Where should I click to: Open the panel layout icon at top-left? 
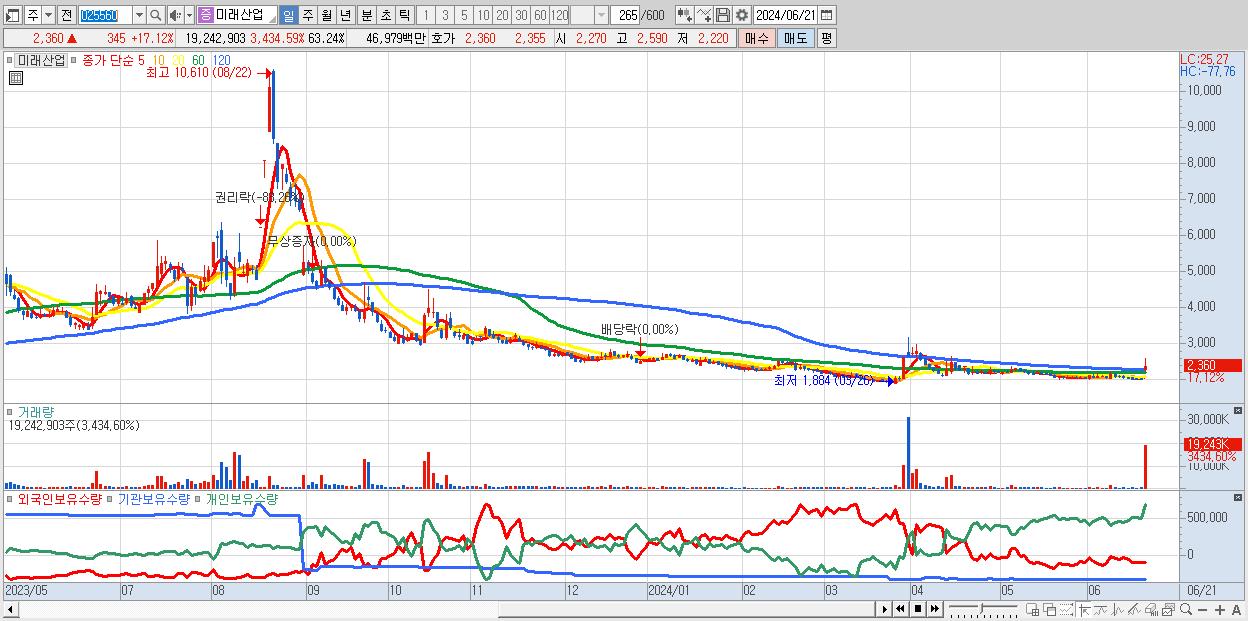(x=12, y=15)
